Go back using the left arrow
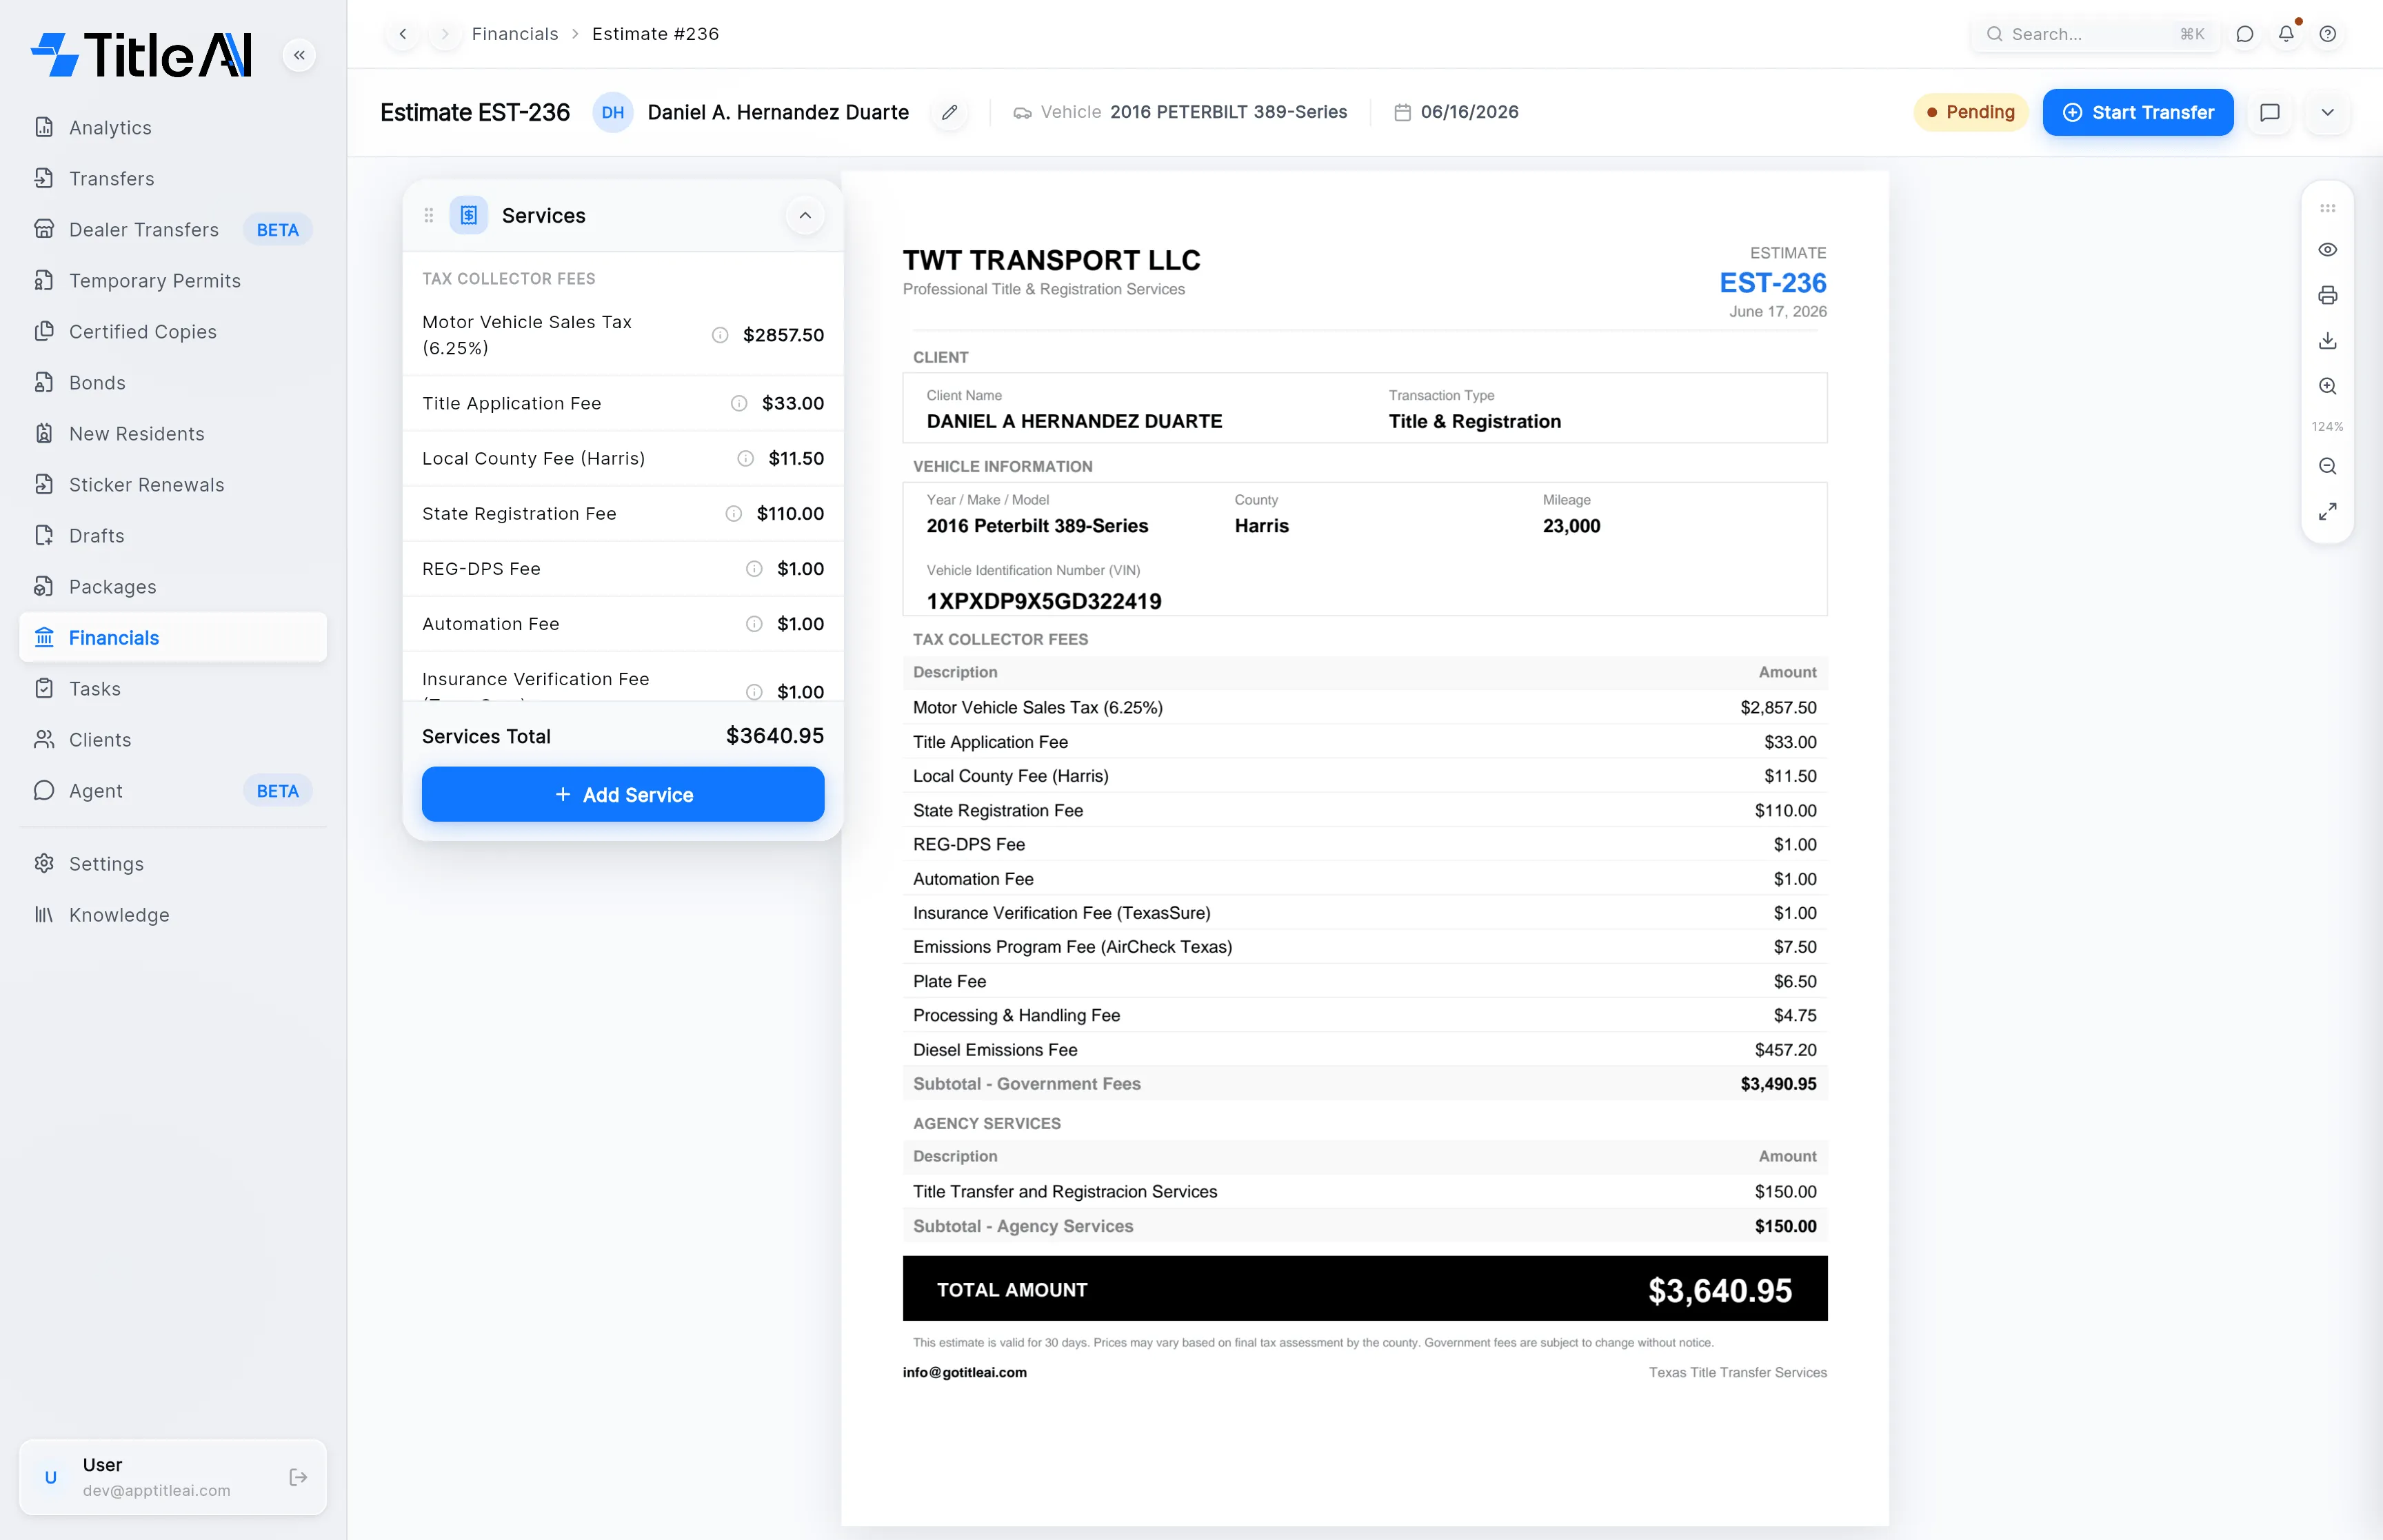The width and height of the screenshot is (2383, 1540). 403,34
